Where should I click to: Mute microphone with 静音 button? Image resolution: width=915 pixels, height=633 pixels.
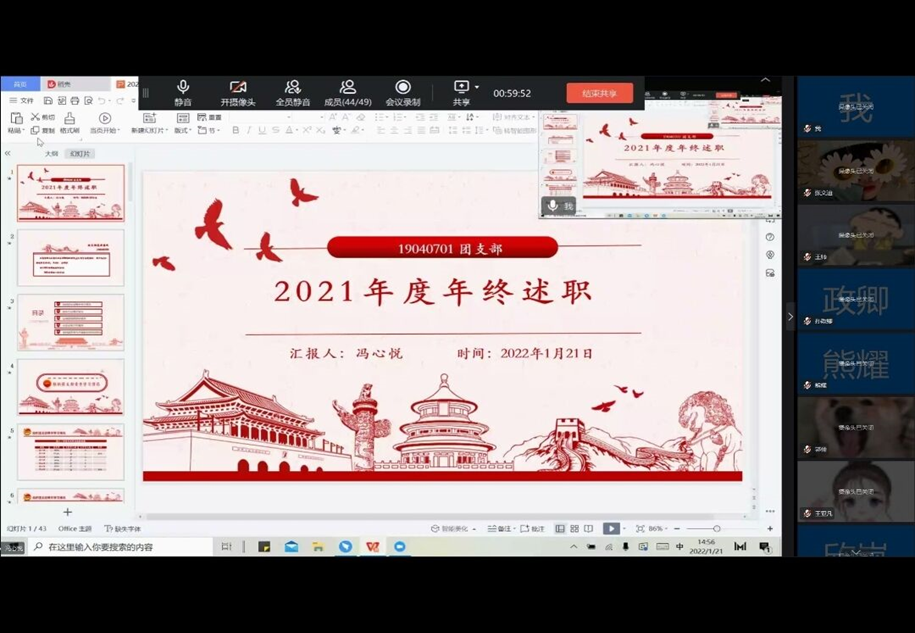point(183,92)
